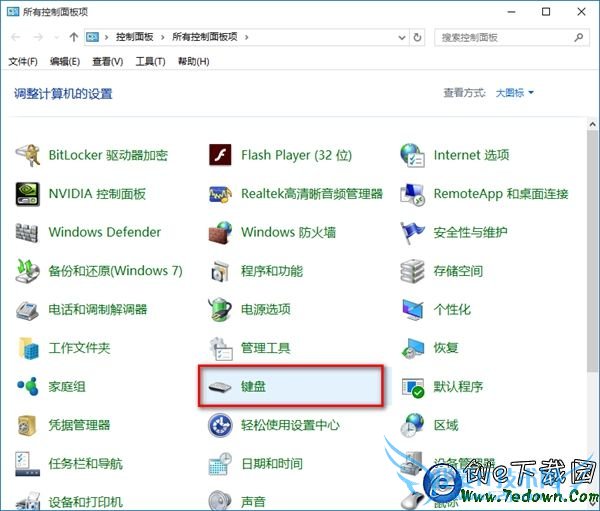This screenshot has height=511, width=600.
Task: Open the Realtek audio manager icon
Action: [220, 194]
